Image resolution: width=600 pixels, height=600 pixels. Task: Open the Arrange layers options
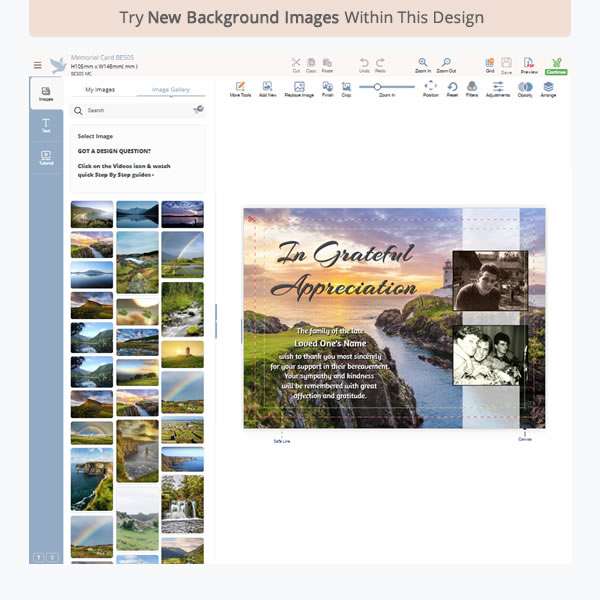pos(549,88)
